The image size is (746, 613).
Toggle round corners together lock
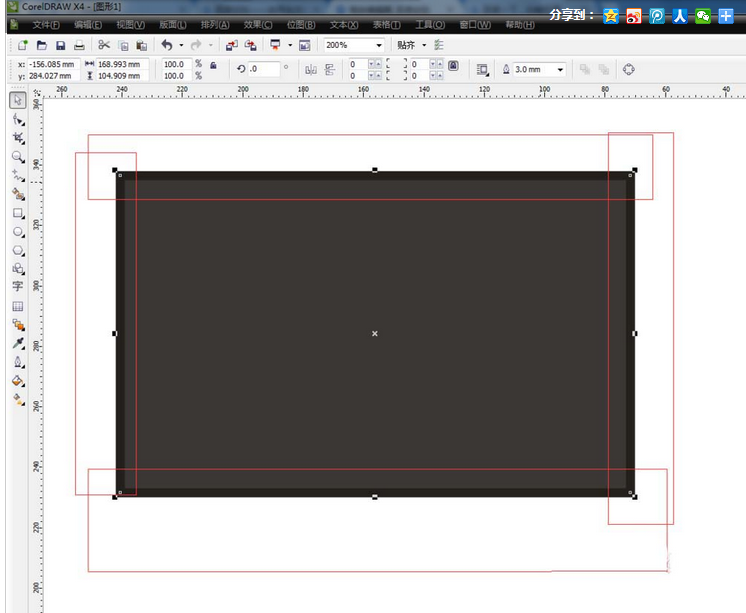(453, 66)
